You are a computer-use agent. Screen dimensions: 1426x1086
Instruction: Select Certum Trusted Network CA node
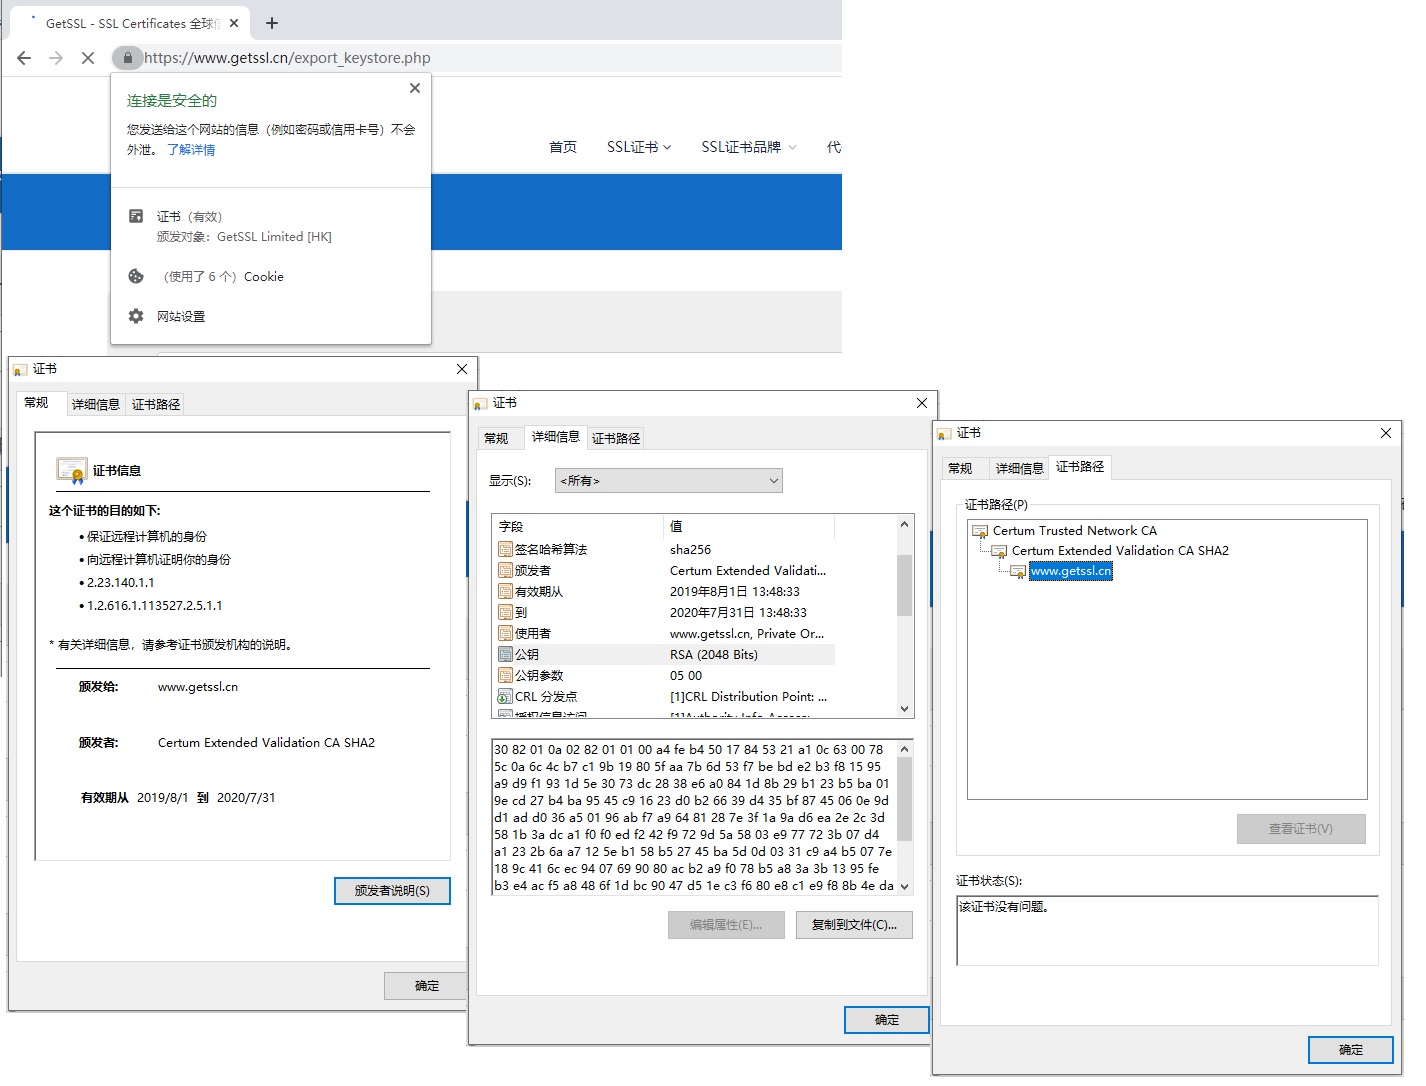1074,531
